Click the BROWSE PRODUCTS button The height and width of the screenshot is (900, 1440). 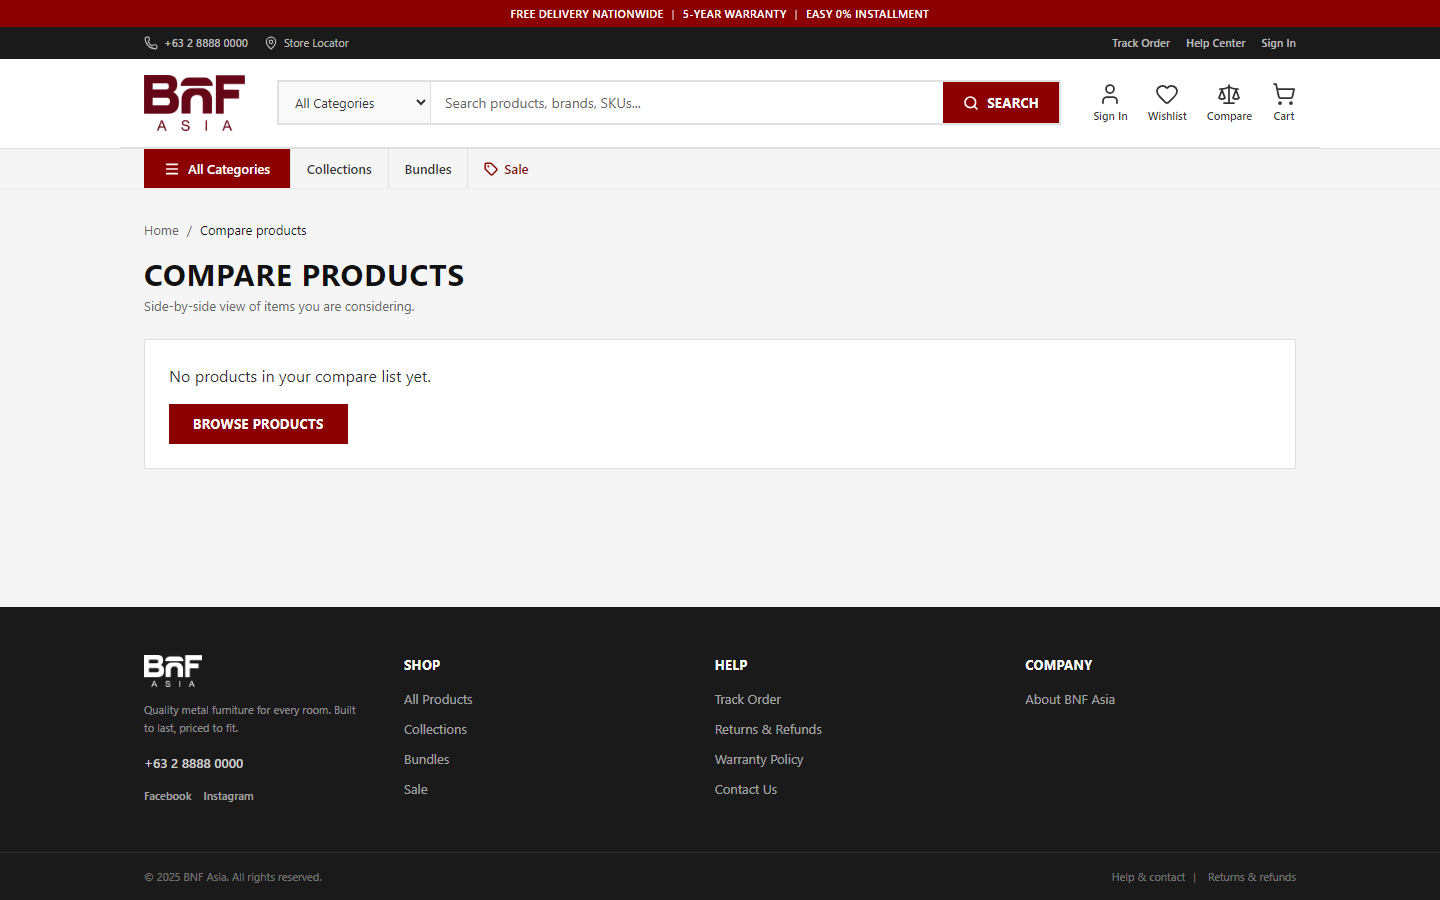tap(258, 424)
